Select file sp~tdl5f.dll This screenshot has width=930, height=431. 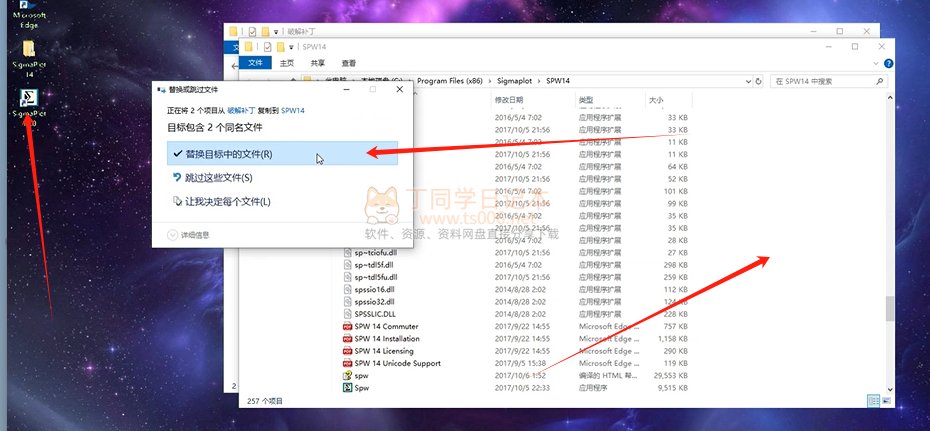(374, 265)
